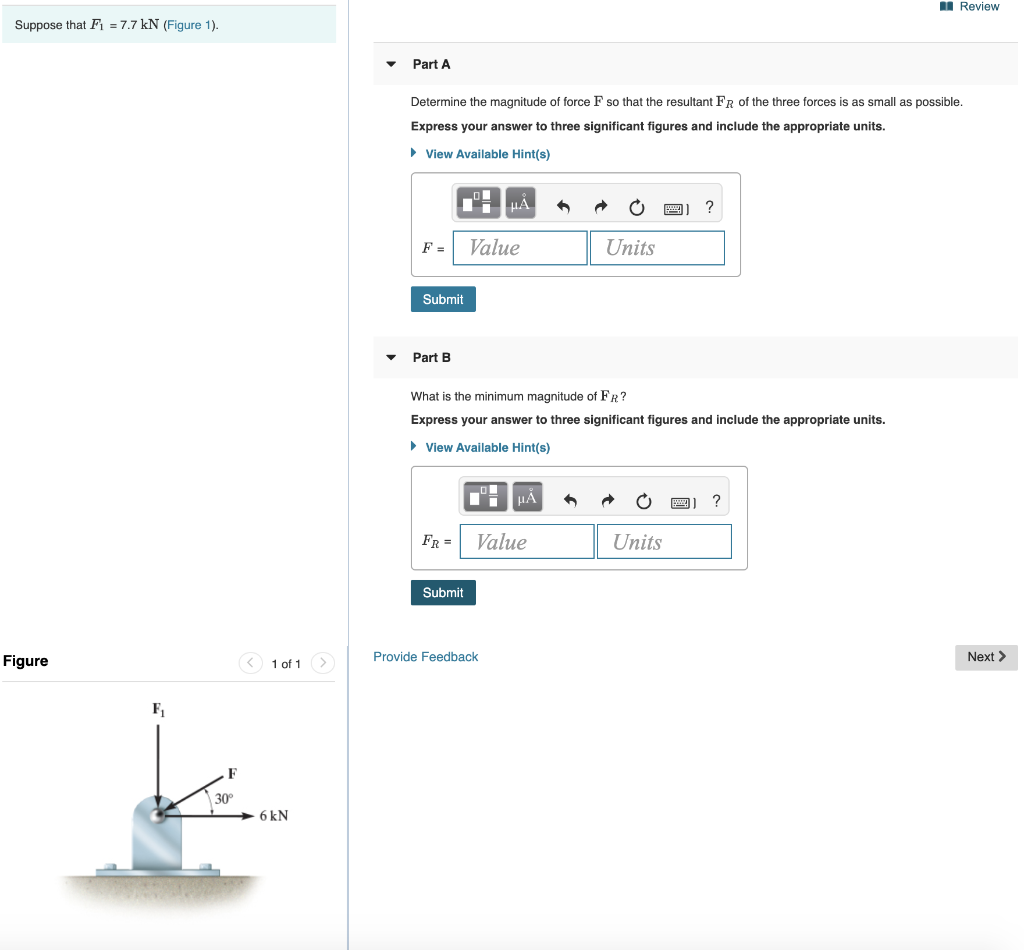1024x950 pixels.
Task: Click the undo arrow in Part A editor
Action: pyautogui.click(x=562, y=205)
